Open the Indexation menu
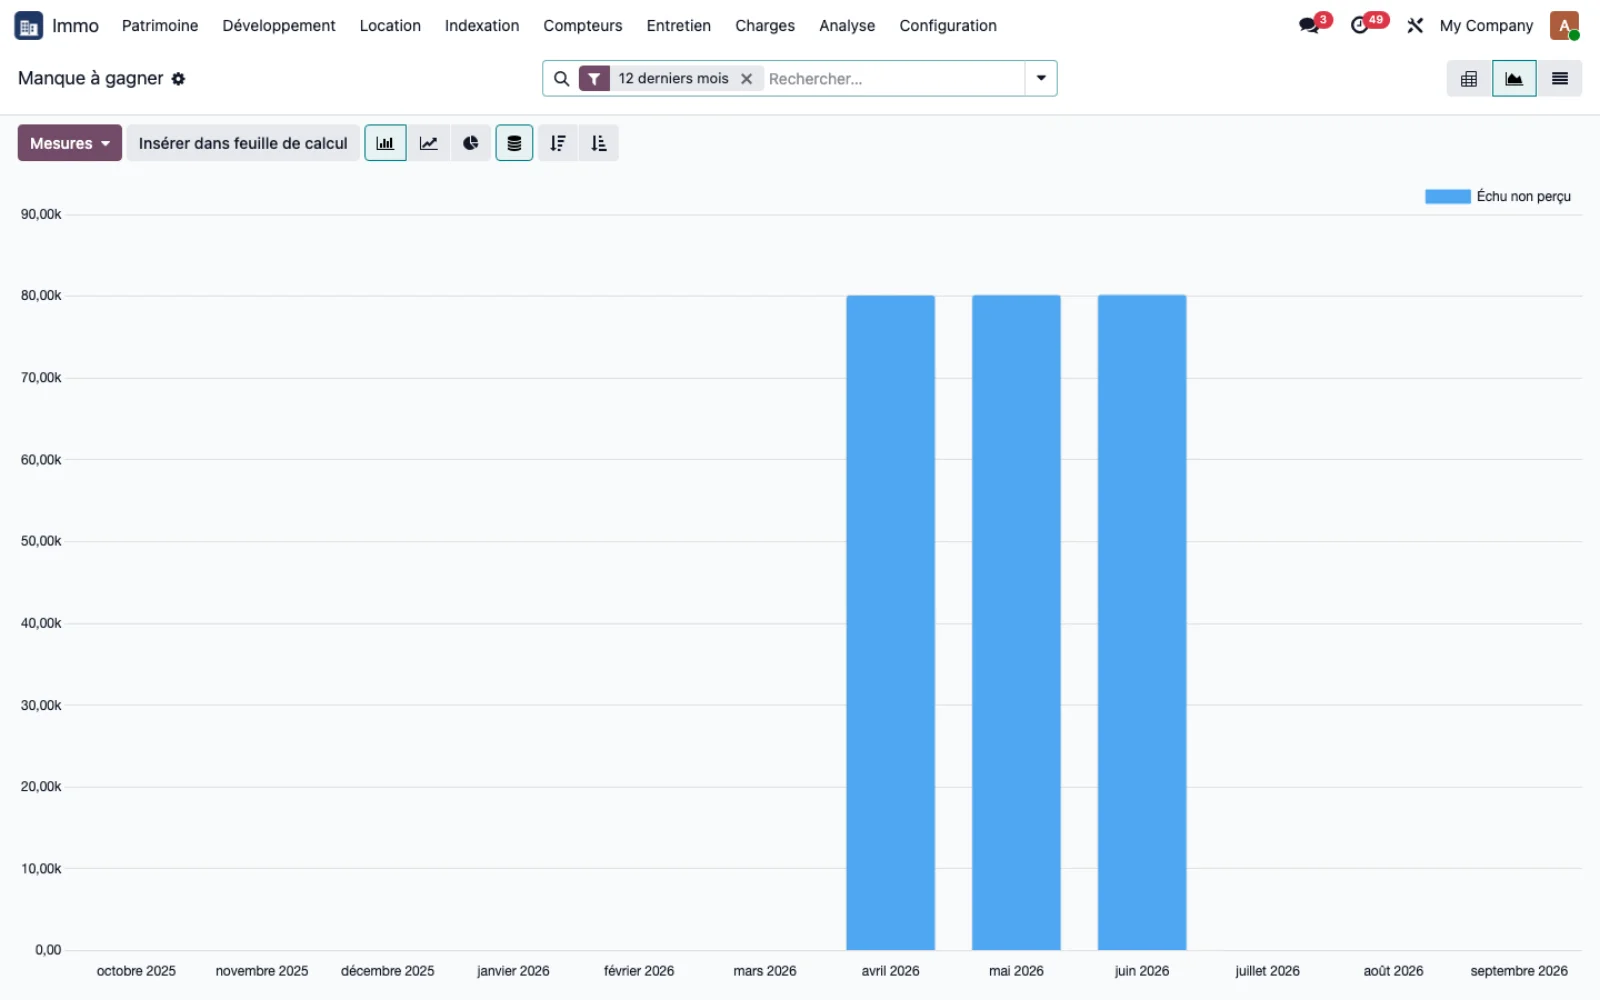1600x1000 pixels. [482, 26]
